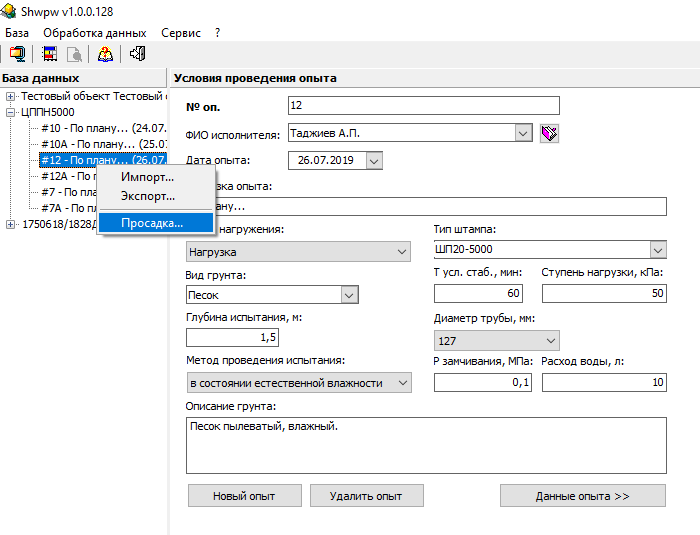This screenshot has width=700, height=535.
Task: Click into the Описание грунта text area
Action: (426, 444)
